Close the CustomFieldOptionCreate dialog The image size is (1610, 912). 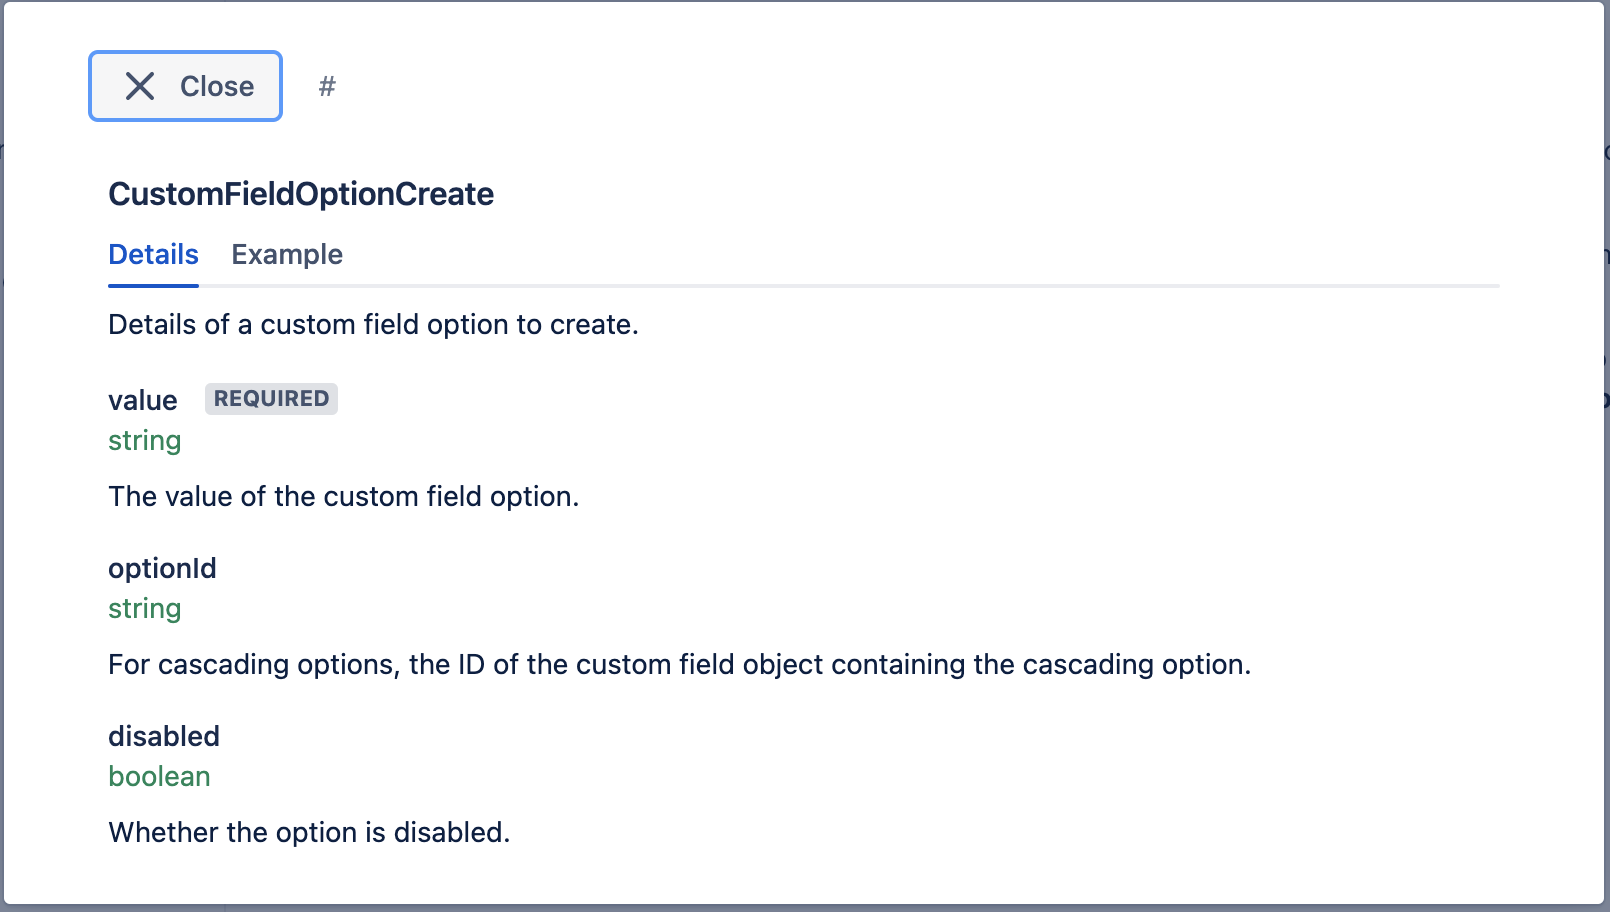185,86
